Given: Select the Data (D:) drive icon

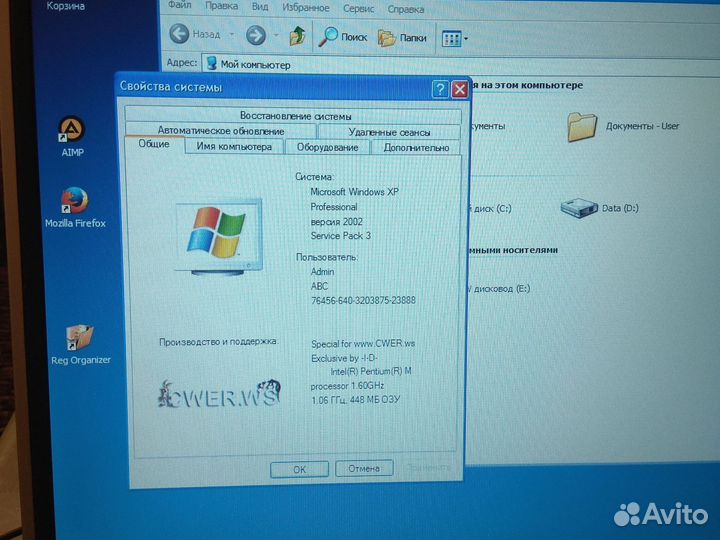Looking at the screenshot, I should [x=579, y=208].
